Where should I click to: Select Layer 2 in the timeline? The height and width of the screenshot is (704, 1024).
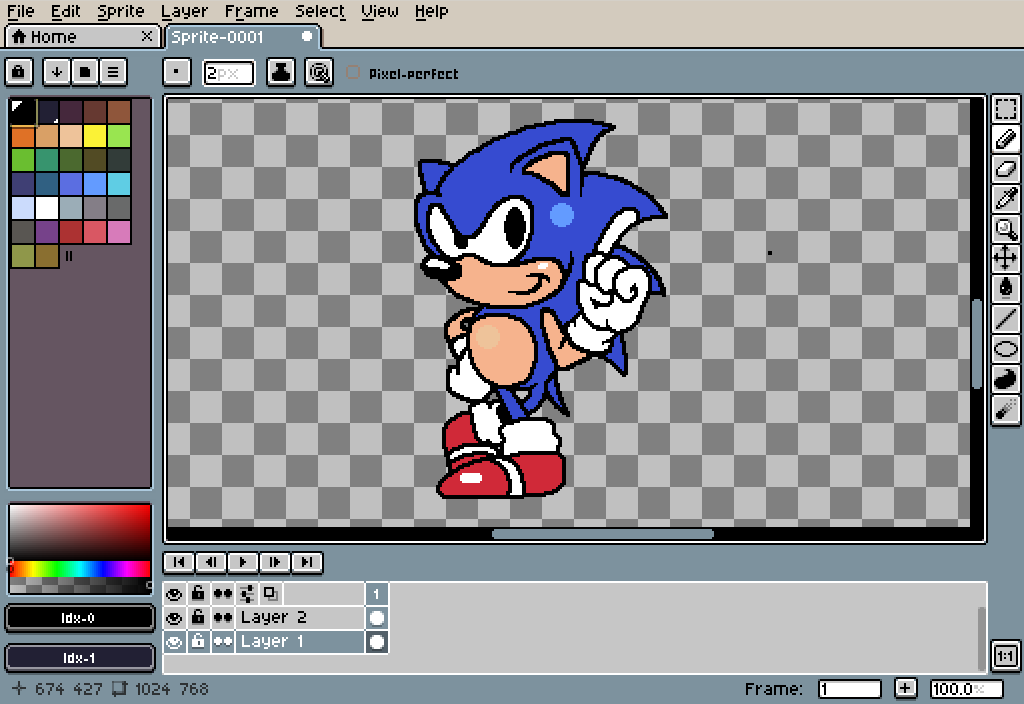(299, 618)
